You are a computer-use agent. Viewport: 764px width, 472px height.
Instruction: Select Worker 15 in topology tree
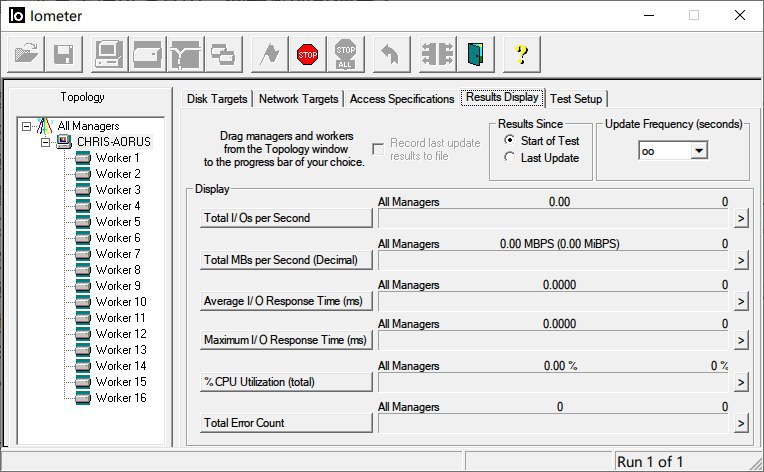click(x=121, y=382)
